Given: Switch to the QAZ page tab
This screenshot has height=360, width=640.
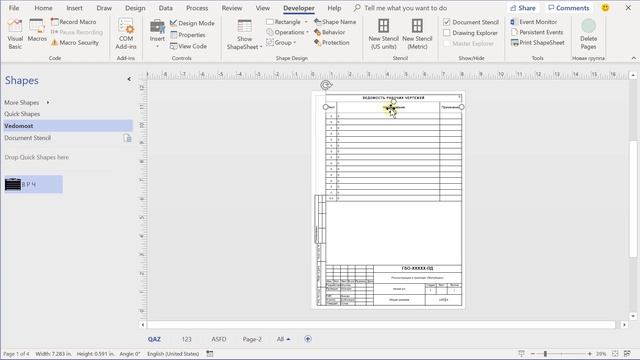Looking at the screenshot, I should [154, 339].
